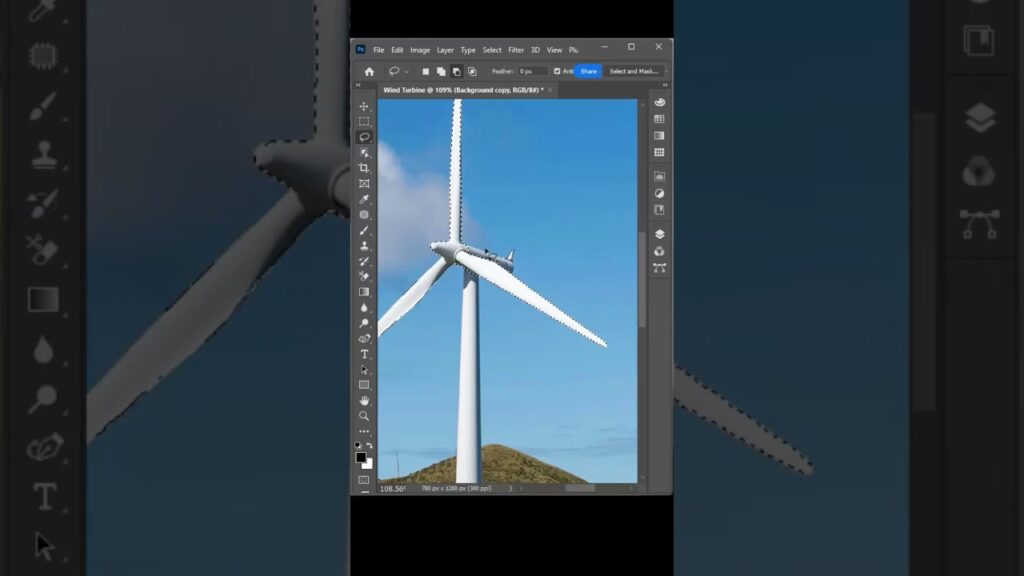Enable Intersect with selection mode

[472, 71]
